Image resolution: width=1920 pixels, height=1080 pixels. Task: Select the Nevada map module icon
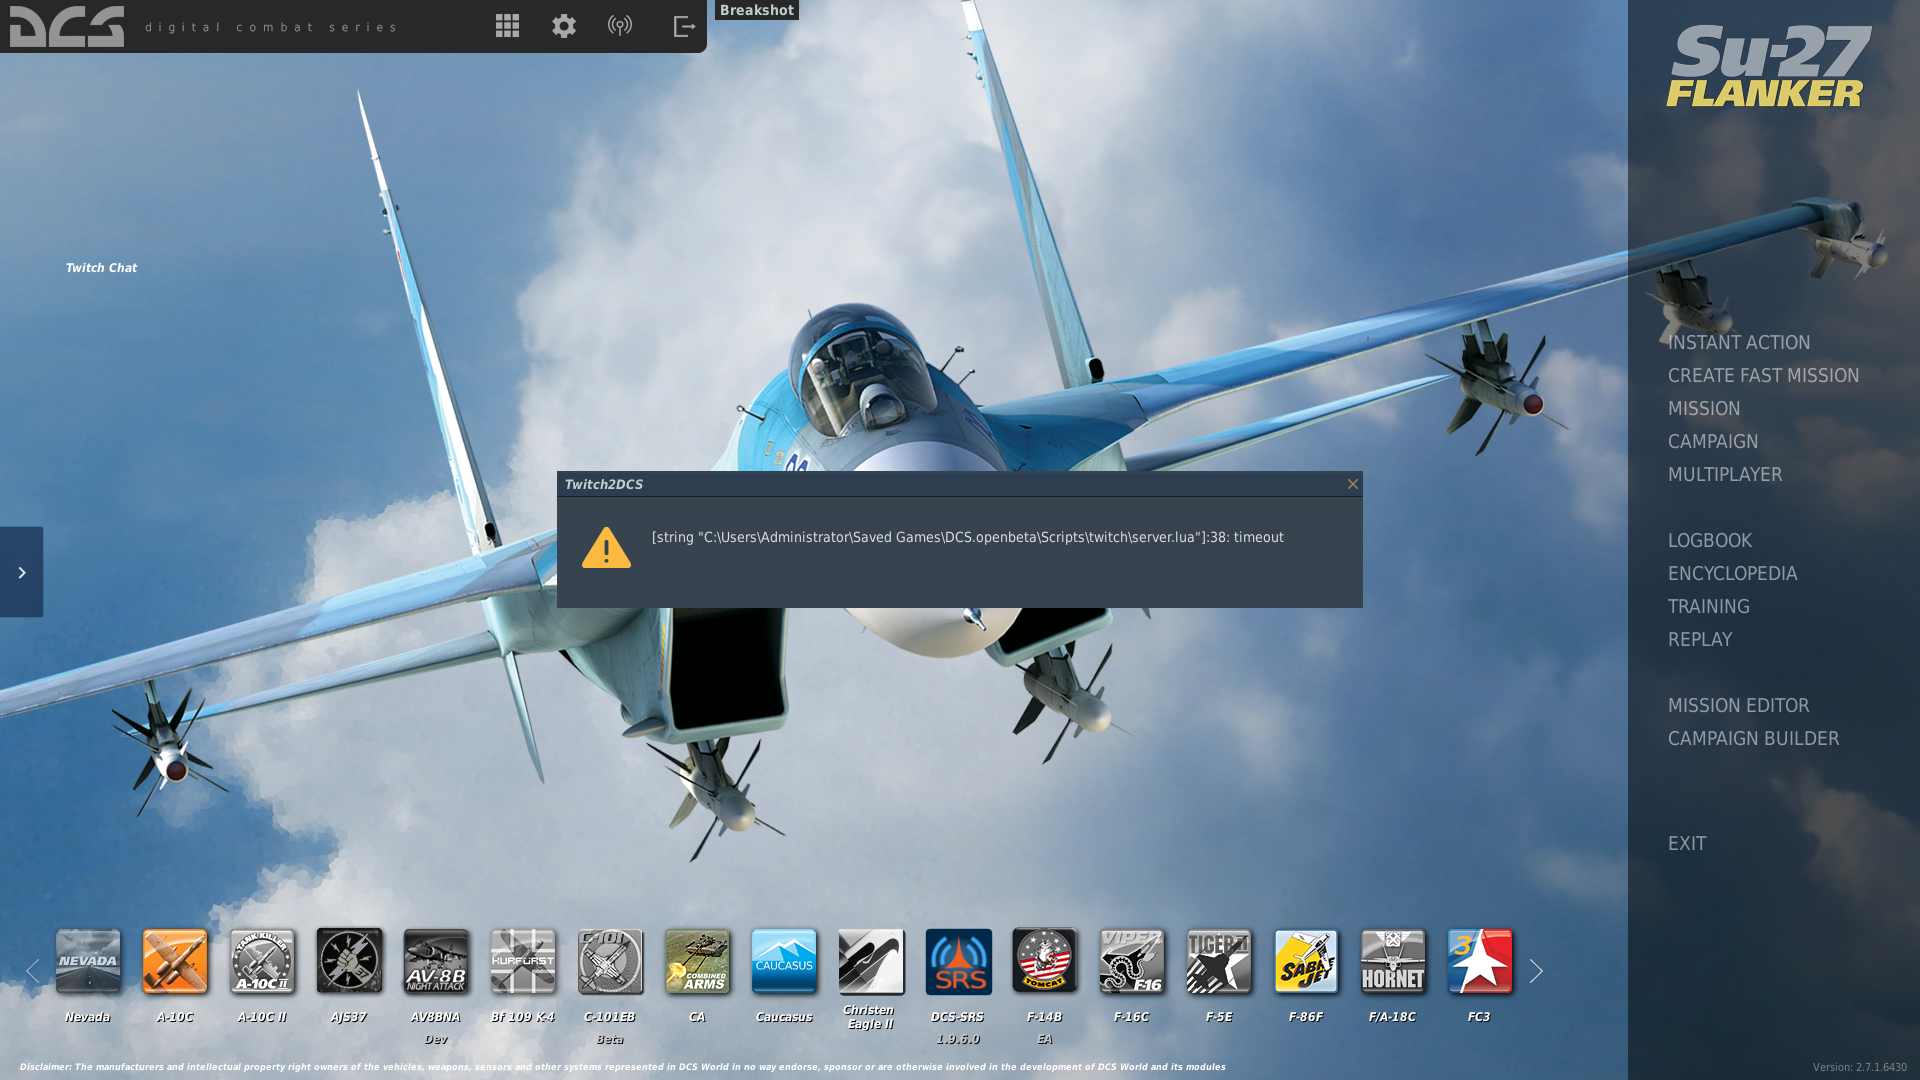88,961
